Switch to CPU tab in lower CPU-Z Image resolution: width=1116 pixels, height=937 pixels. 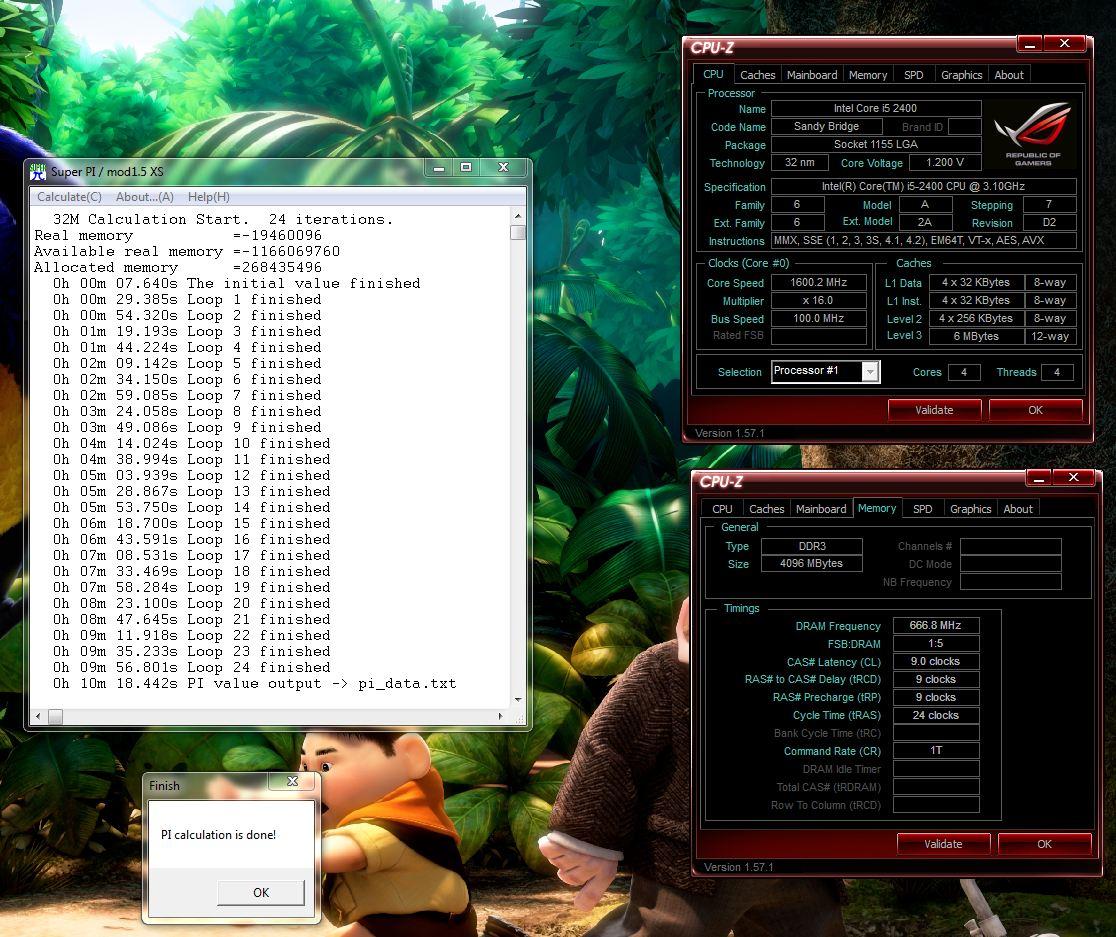722,509
